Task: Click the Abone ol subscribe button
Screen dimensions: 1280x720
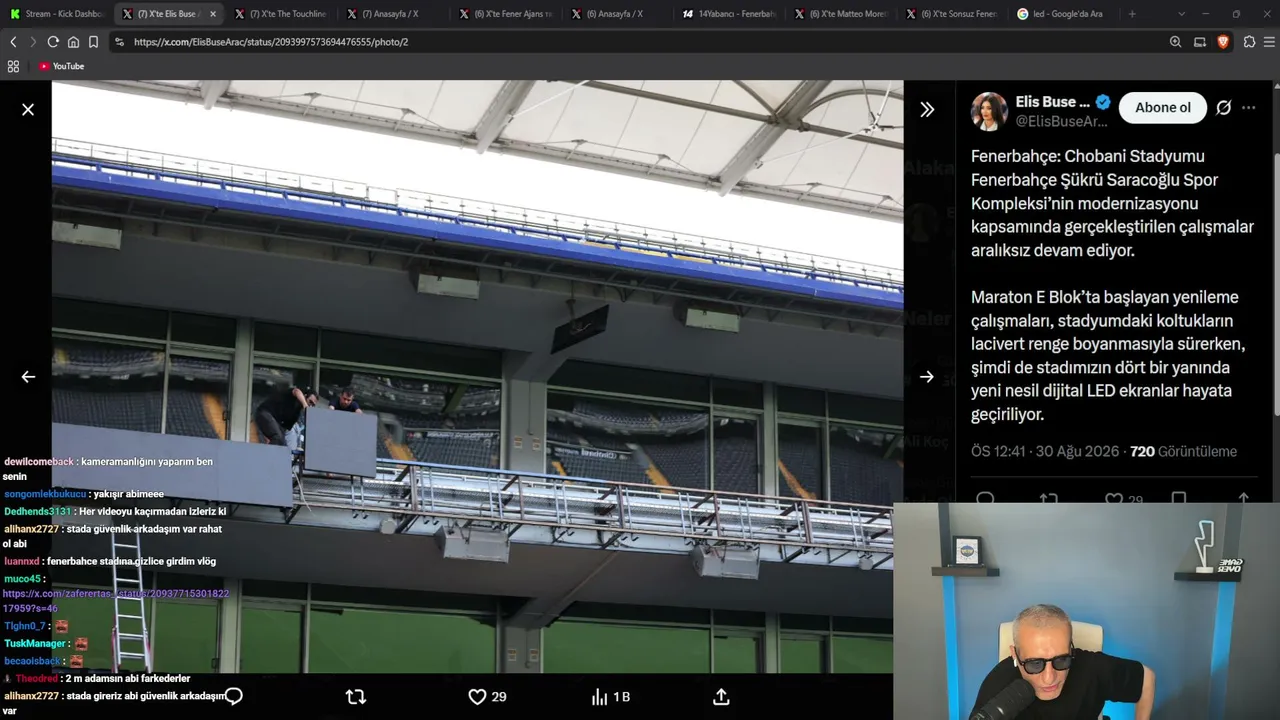Action: tap(1163, 108)
